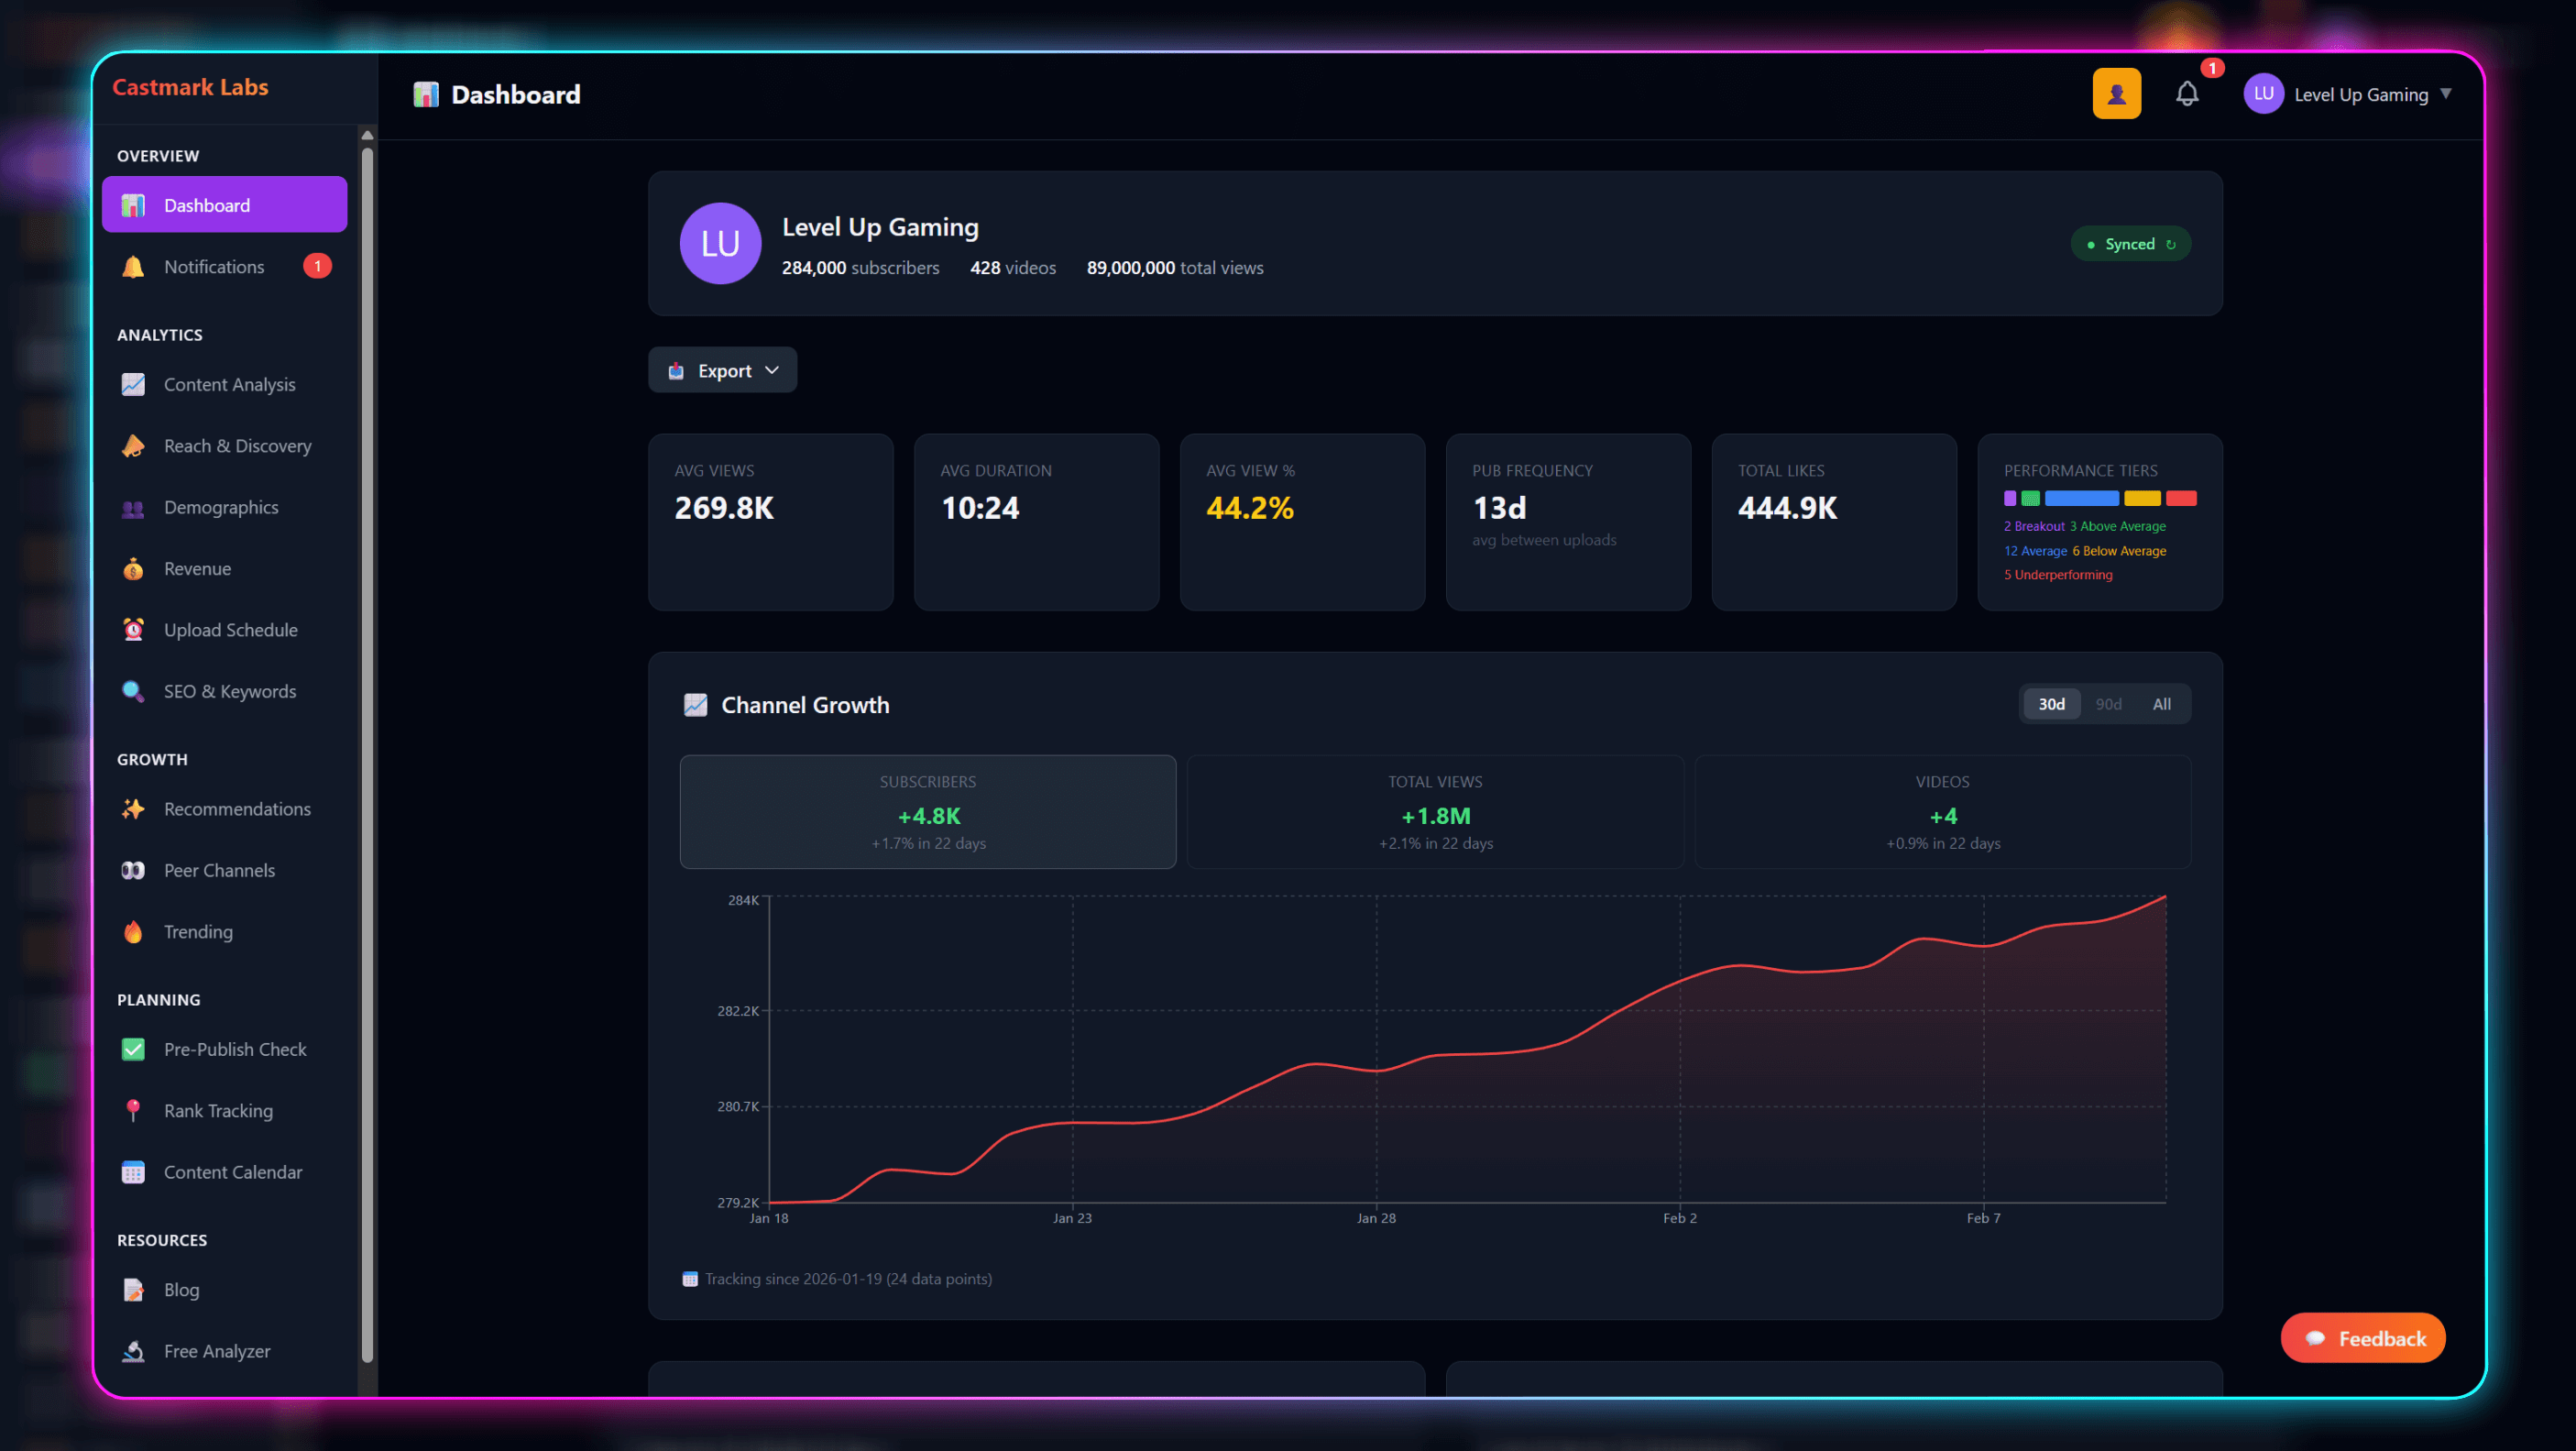This screenshot has height=1451, width=2576.
Task: Open Upload Schedule
Action: [x=231, y=629]
